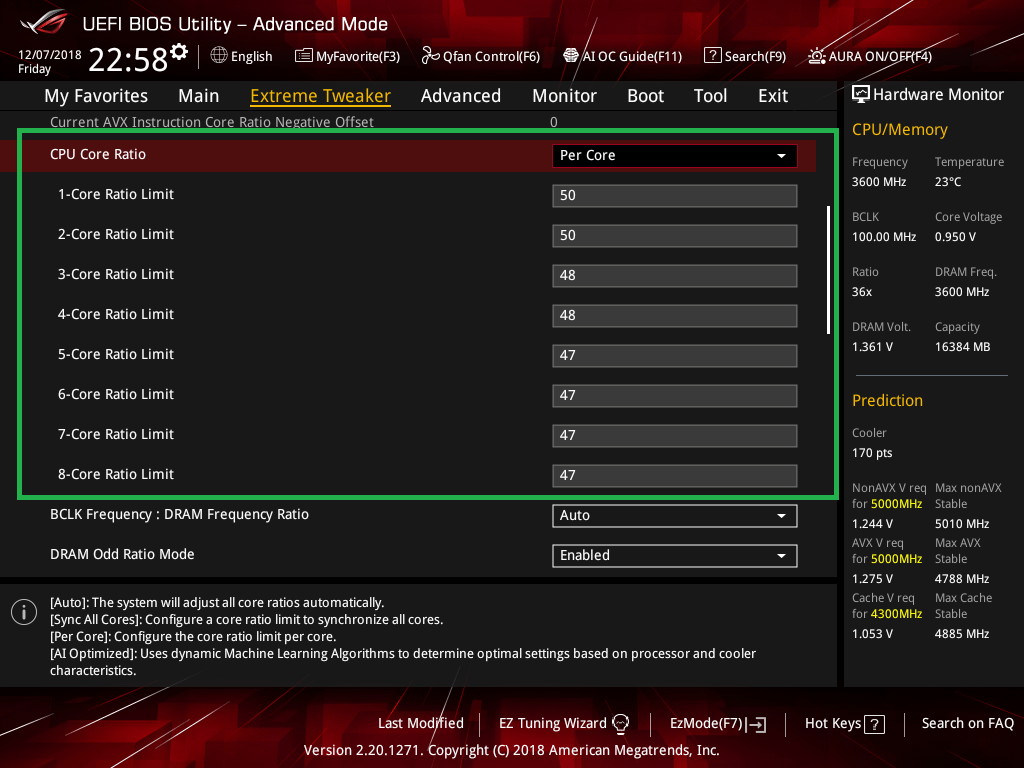Open Qfan Control(F6)

click(481, 56)
